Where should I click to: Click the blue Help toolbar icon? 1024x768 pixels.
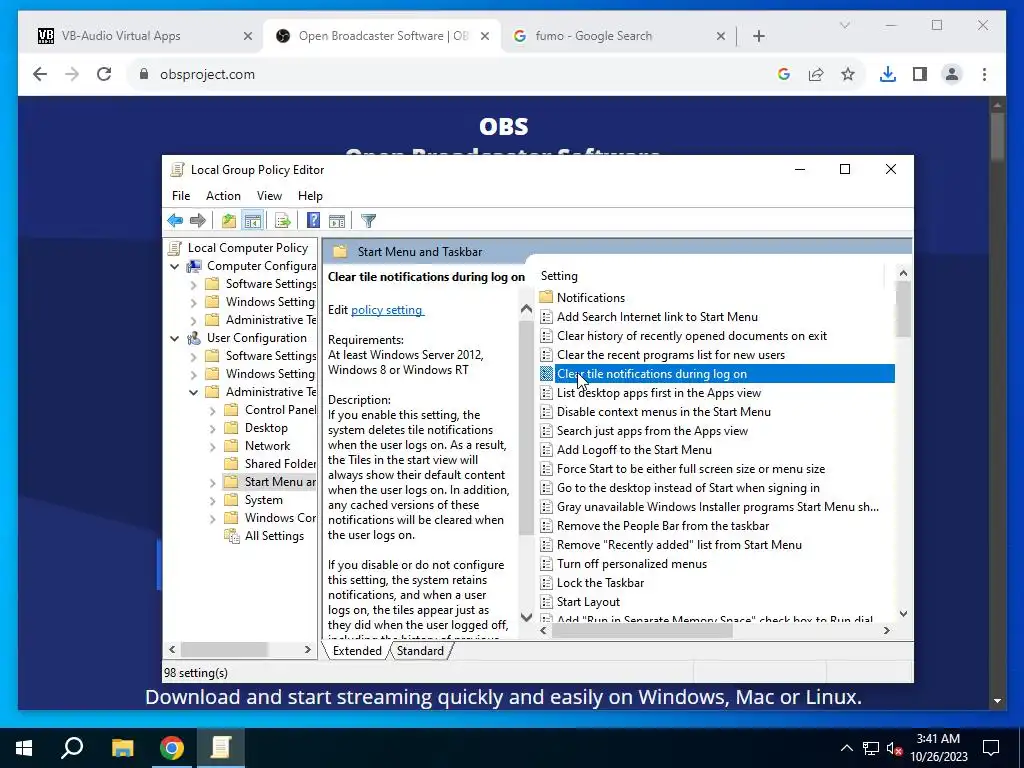click(313, 221)
